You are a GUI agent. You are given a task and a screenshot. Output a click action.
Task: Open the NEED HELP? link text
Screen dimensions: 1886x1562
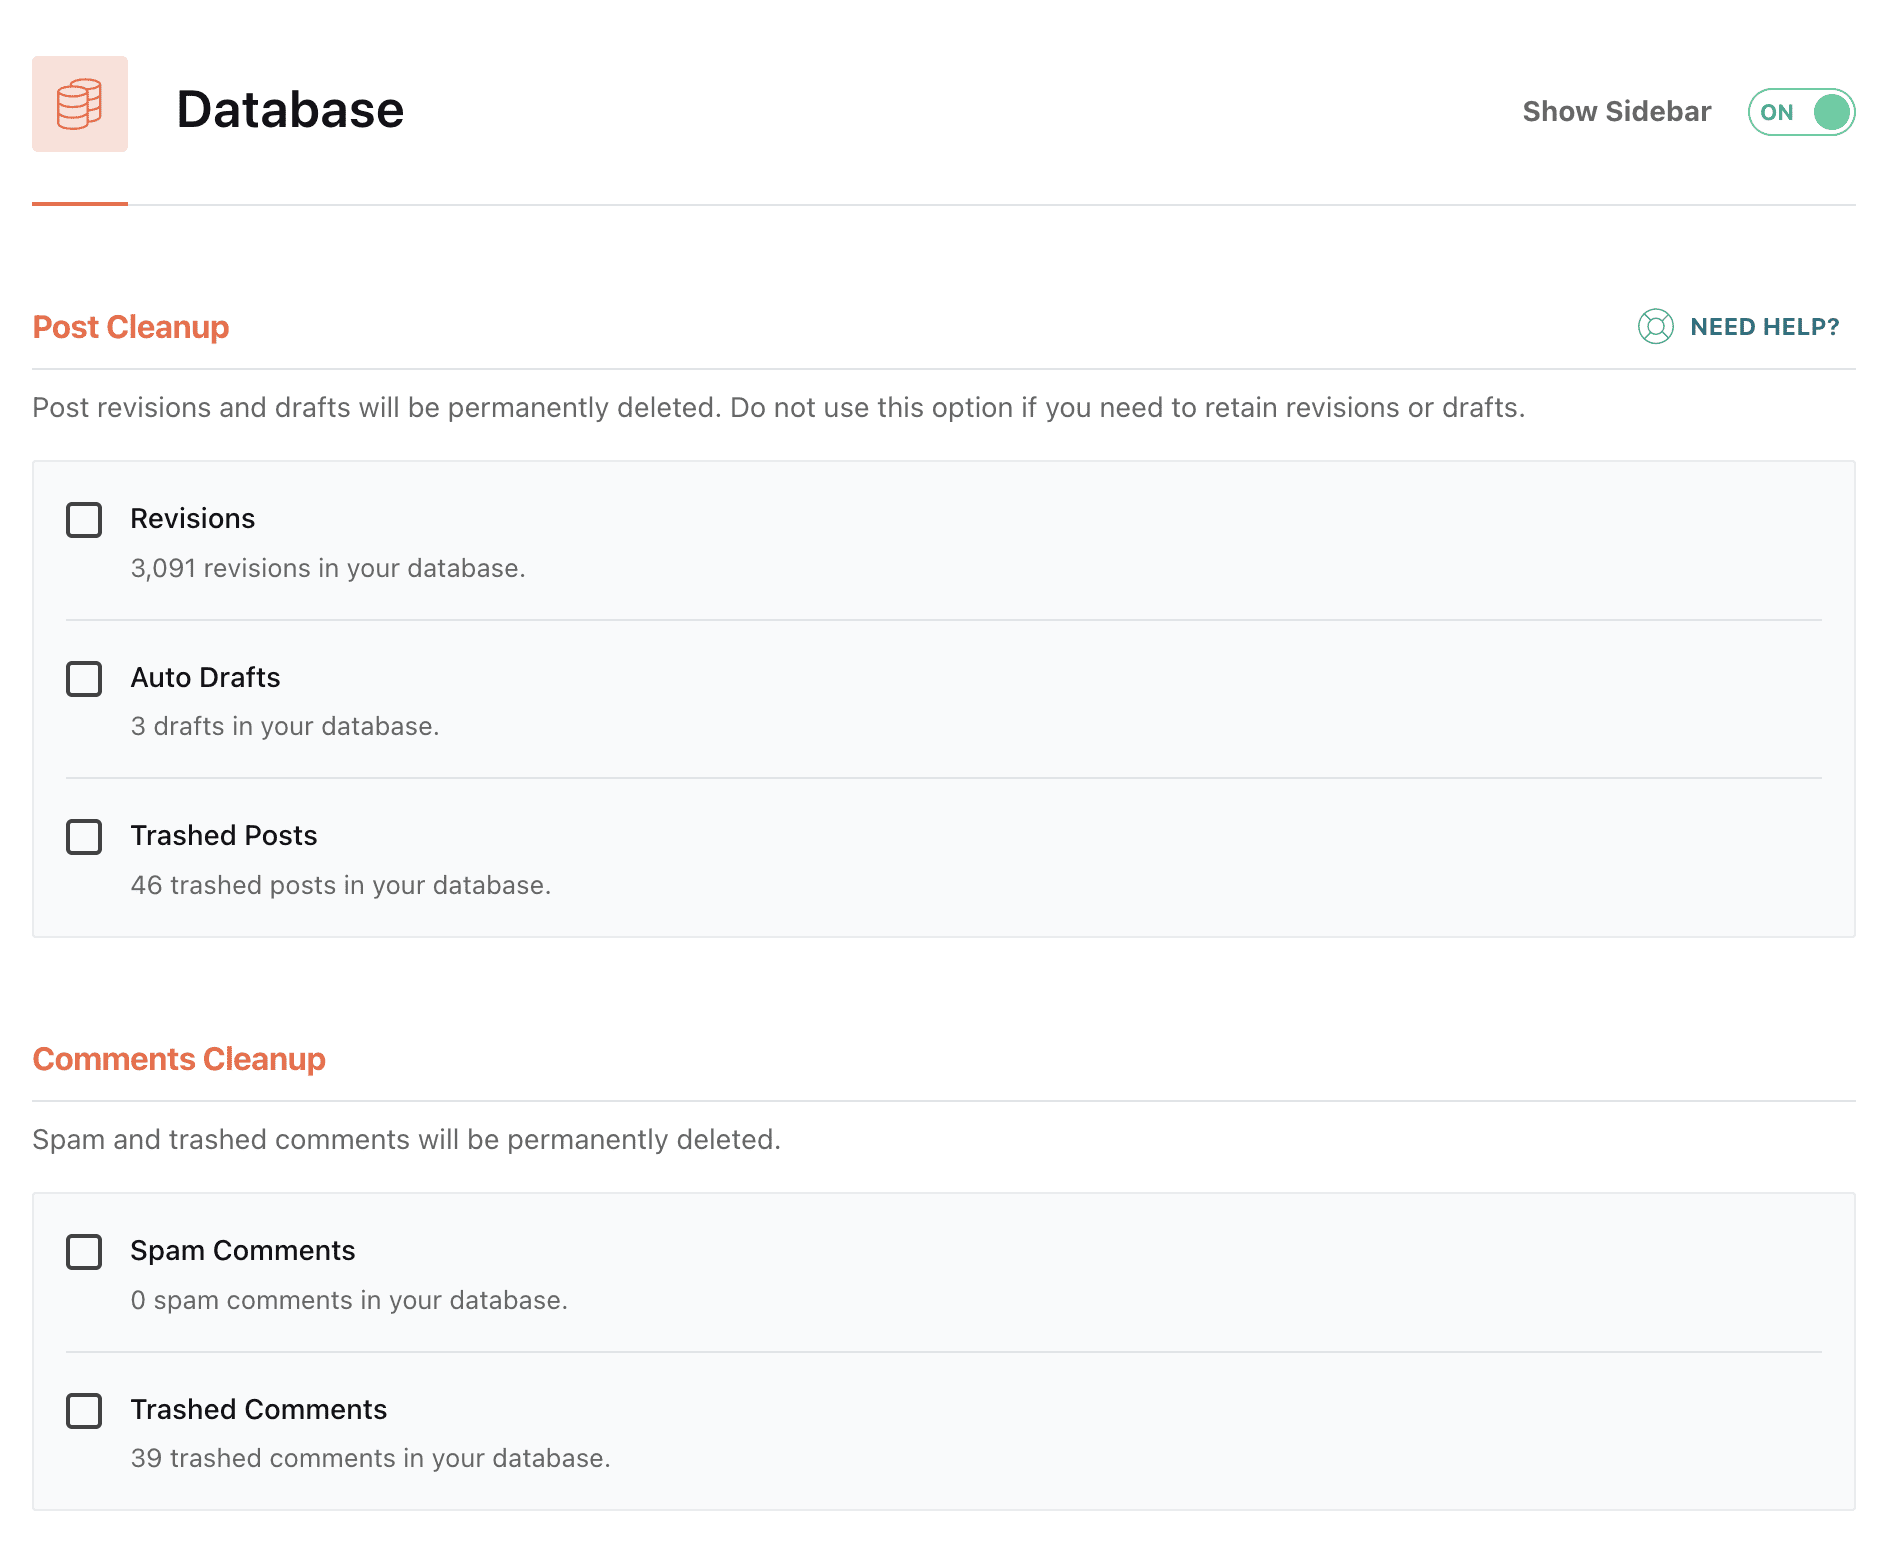tap(1764, 327)
